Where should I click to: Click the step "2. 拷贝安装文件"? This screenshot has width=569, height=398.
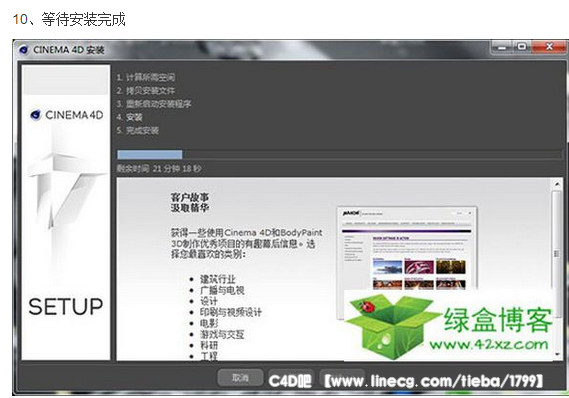click(146, 91)
